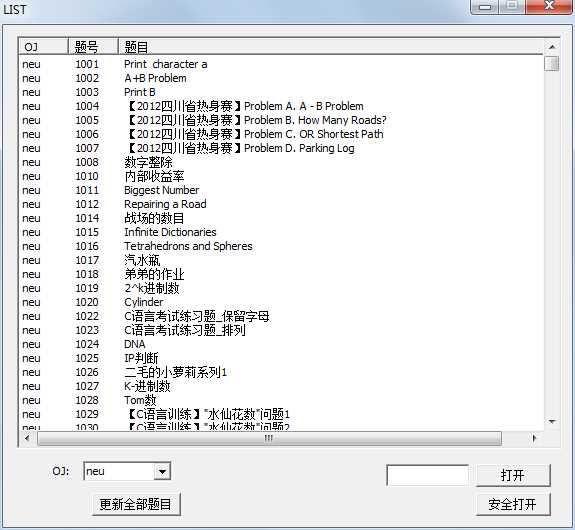Screen dimensions: 575x530
Task: Select row 1003 Print B
Action: [281, 92]
